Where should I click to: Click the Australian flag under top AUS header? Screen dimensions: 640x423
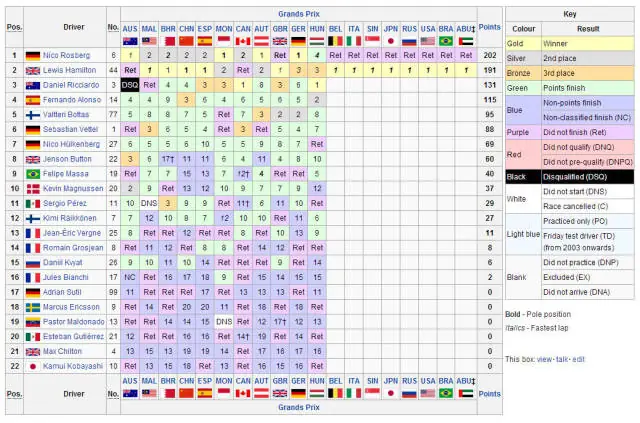tap(129, 41)
